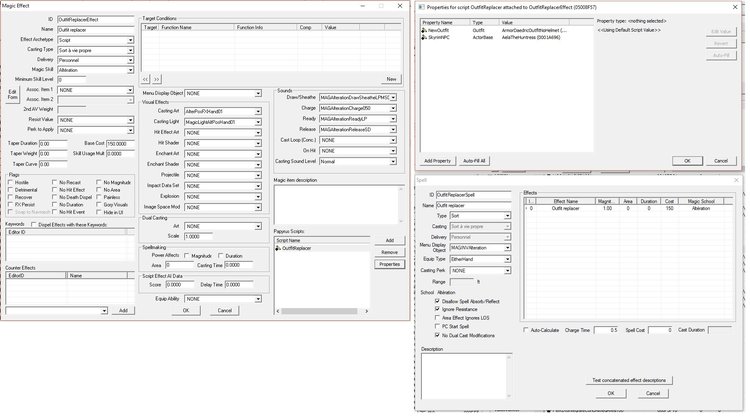750x416 pixels.
Task: Uncheck Disallow Spell Absorb/Reflect
Action: coord(437,301)
